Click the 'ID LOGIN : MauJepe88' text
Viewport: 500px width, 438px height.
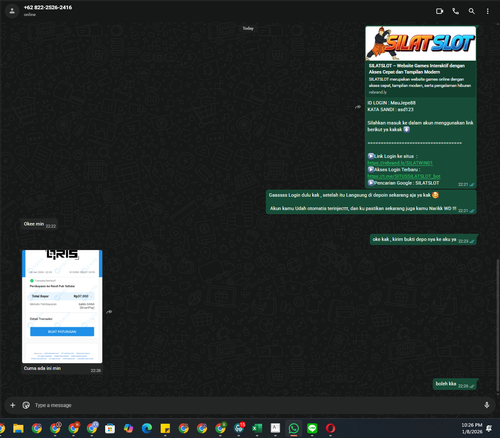coord(391,103)
